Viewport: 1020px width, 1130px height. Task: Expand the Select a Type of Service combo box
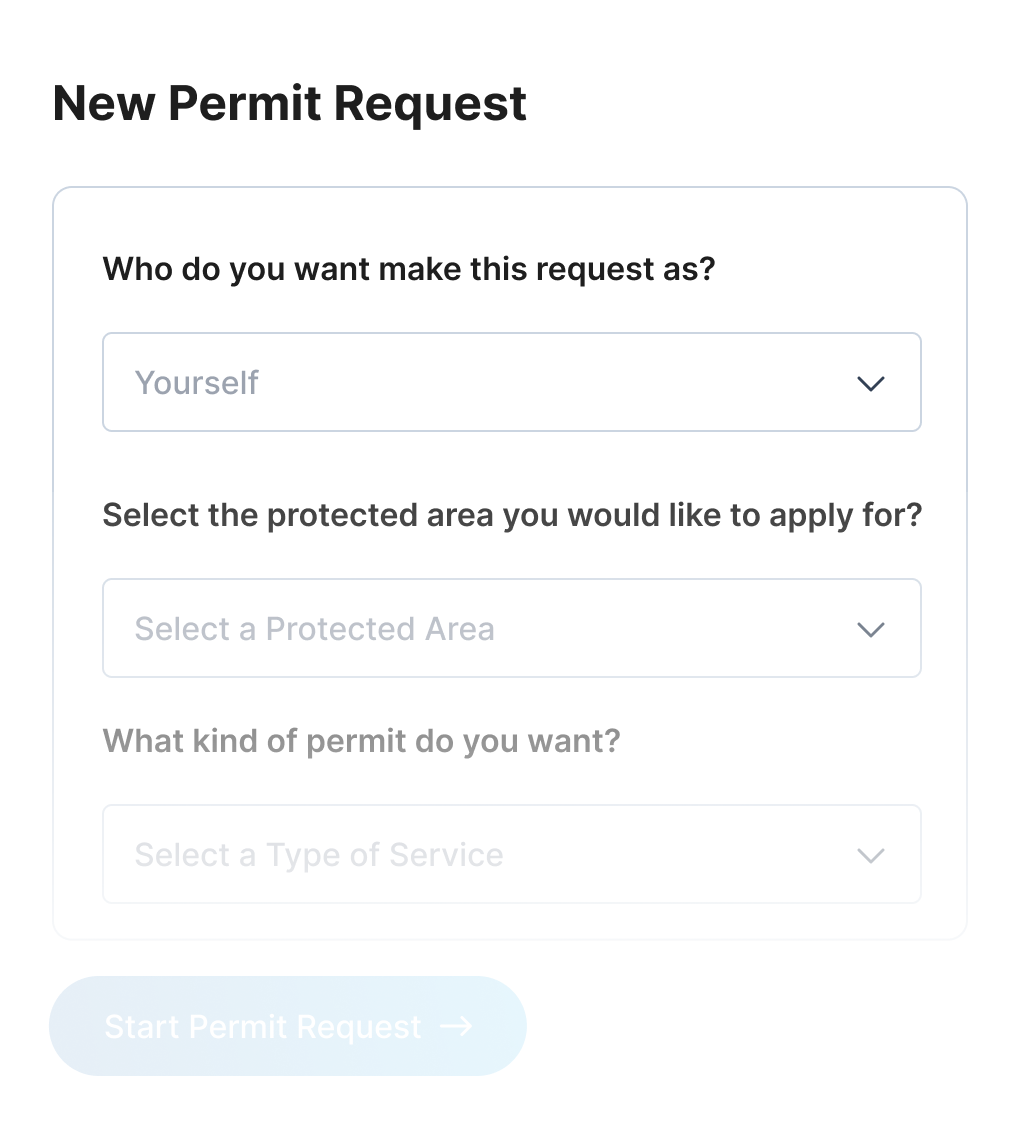point(511,854)
